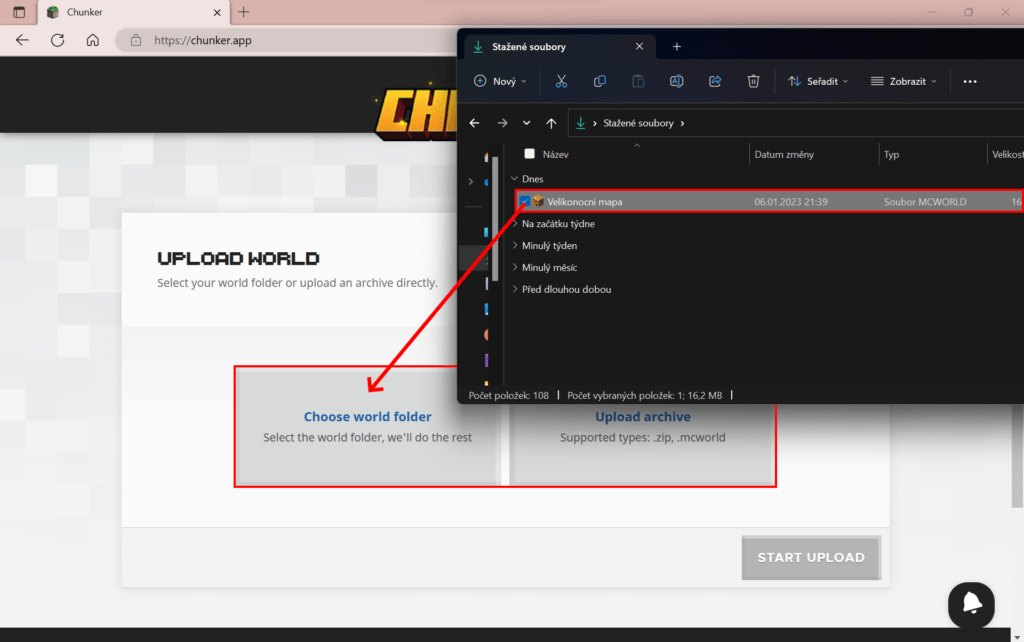Open the Nový dropdown menu
This screenshot has height=642, width=1024.
click(500, 81)
